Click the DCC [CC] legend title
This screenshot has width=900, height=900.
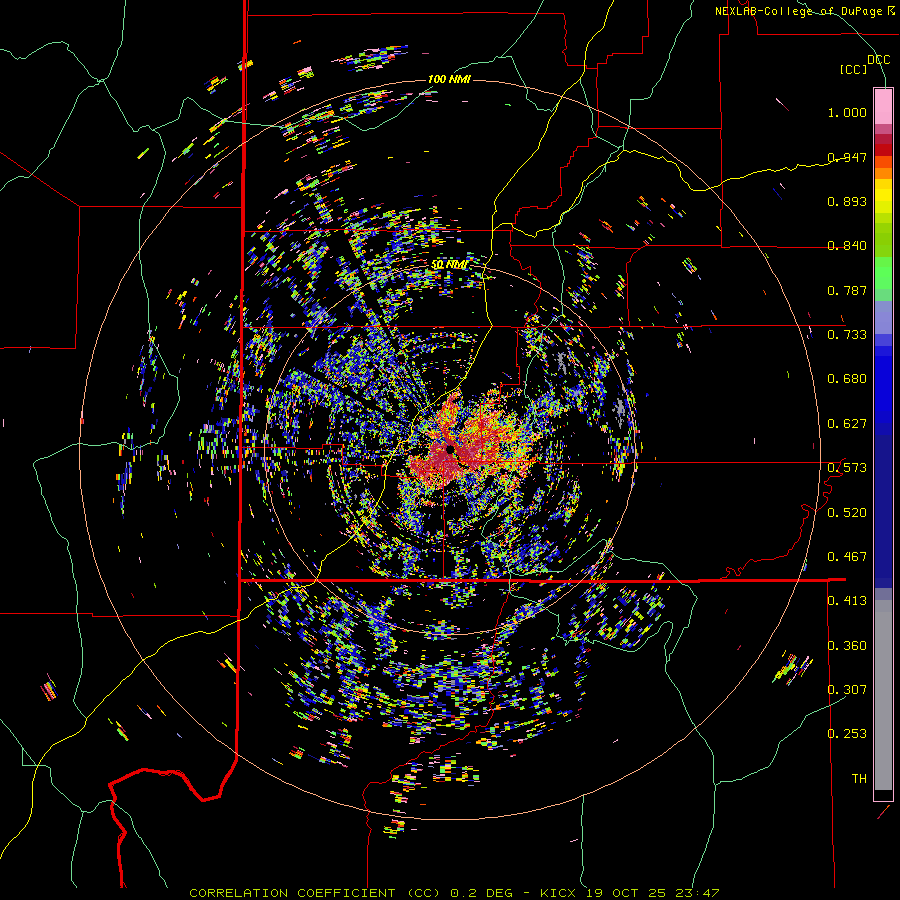point(865,64)
